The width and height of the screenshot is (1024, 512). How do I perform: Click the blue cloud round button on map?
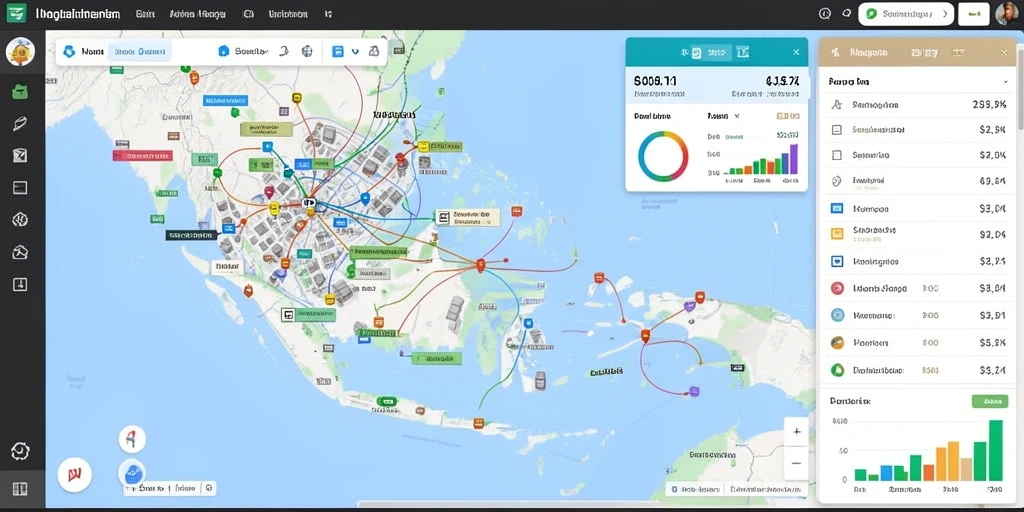click(132, 473)
